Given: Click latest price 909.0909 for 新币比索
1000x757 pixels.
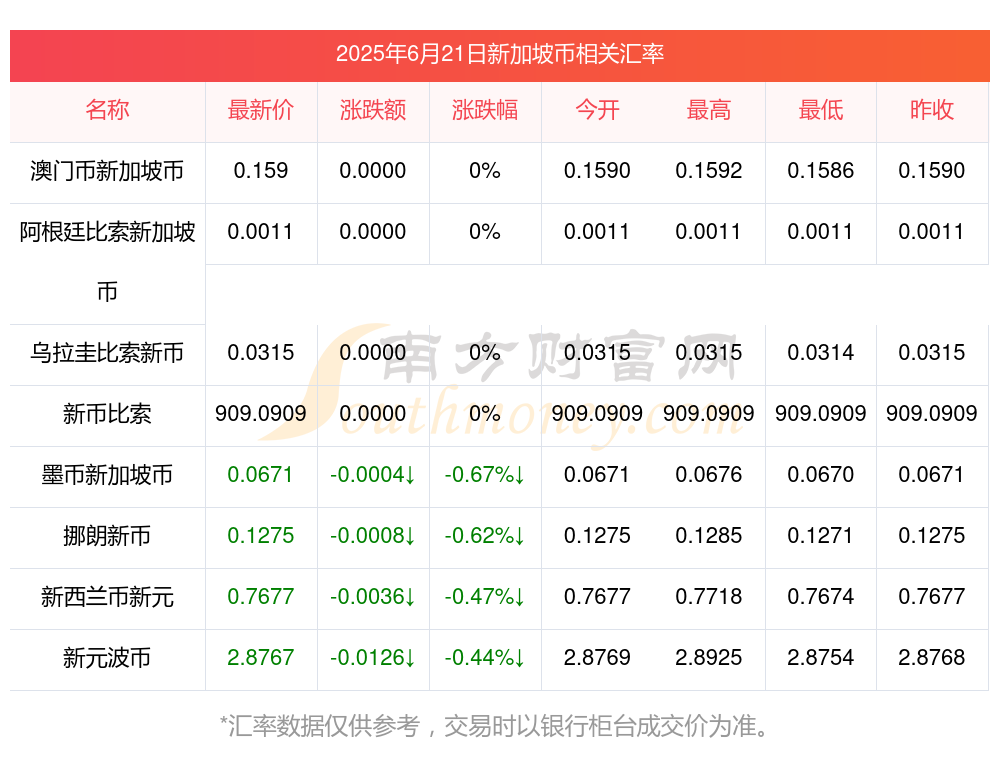Looking at the screenshot, I should [261, 413].
